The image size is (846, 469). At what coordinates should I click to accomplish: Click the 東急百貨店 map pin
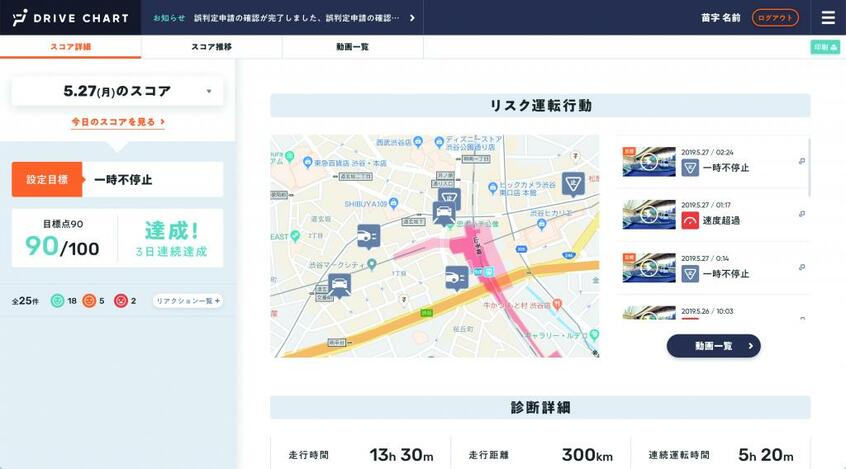(x=308, y=162)
